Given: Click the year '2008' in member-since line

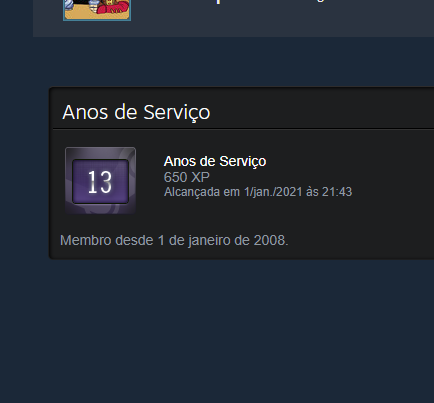Looking at the screenshot, I should [x=269, y=240].
